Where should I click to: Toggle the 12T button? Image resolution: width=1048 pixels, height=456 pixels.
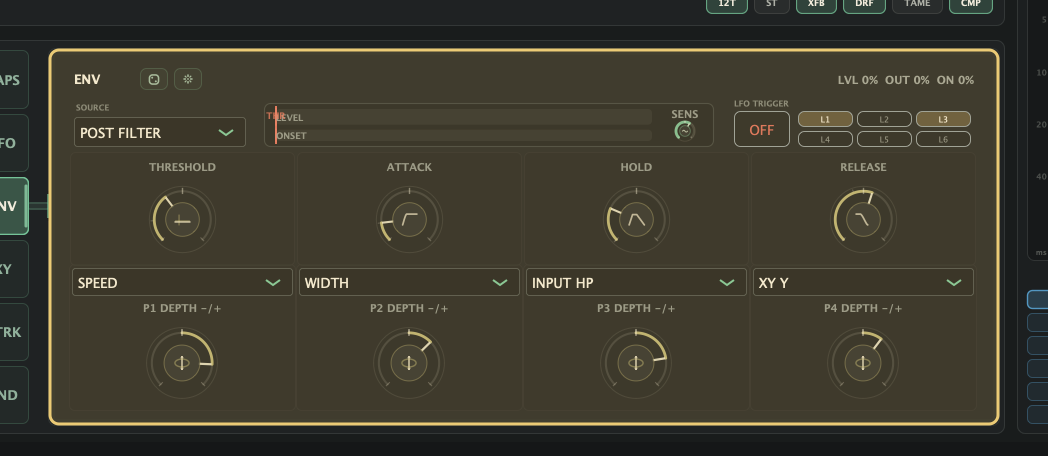(727, 4)
